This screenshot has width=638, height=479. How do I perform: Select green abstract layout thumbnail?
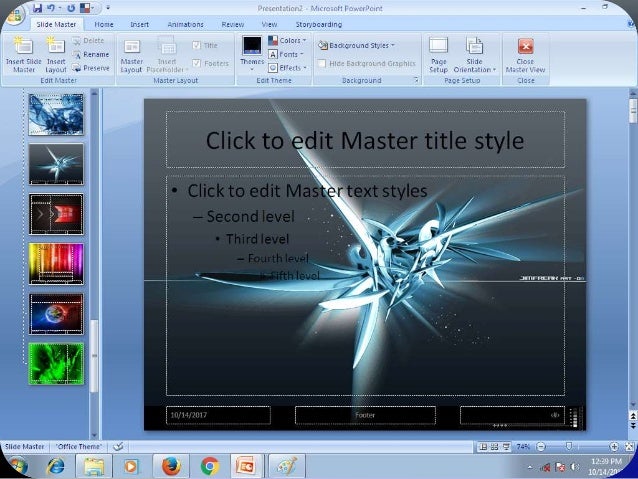click(56, 363)
